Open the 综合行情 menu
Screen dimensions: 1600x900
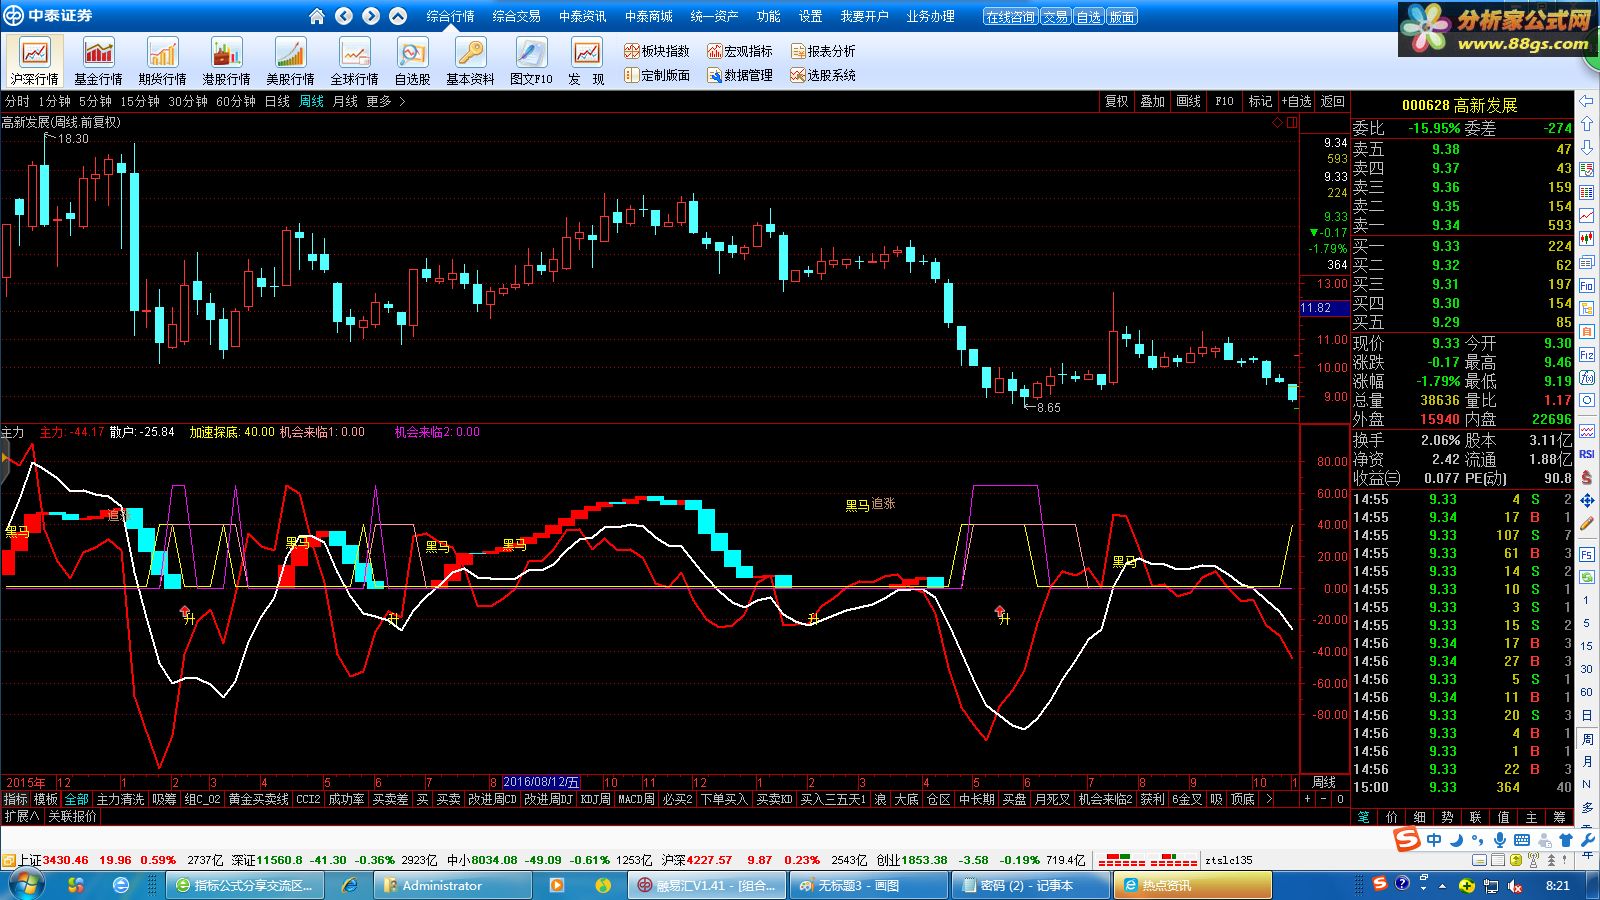(x=450, y=16)
